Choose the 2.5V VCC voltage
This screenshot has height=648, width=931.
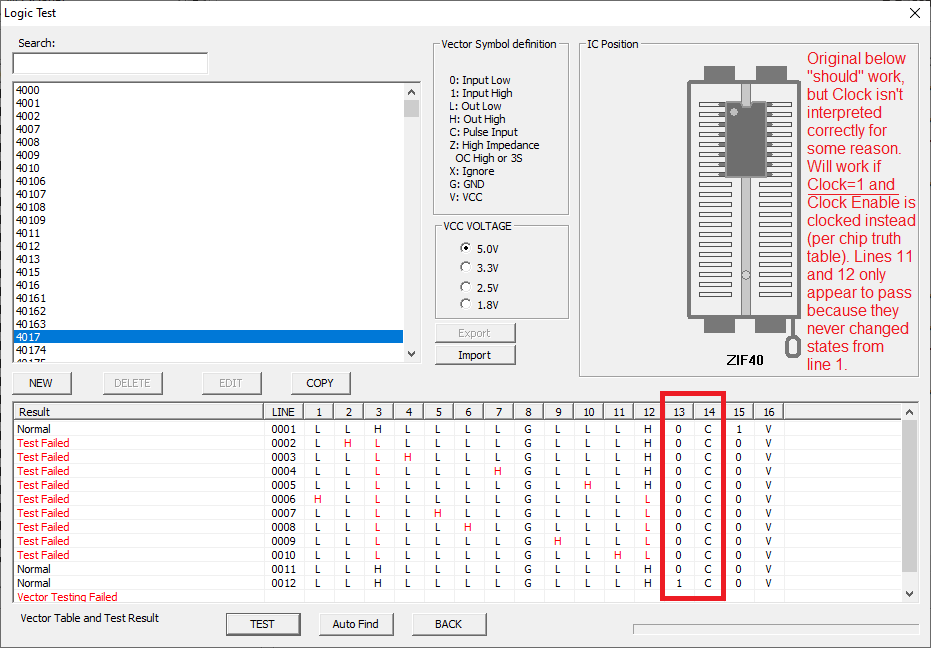click(x=466, y=287)
